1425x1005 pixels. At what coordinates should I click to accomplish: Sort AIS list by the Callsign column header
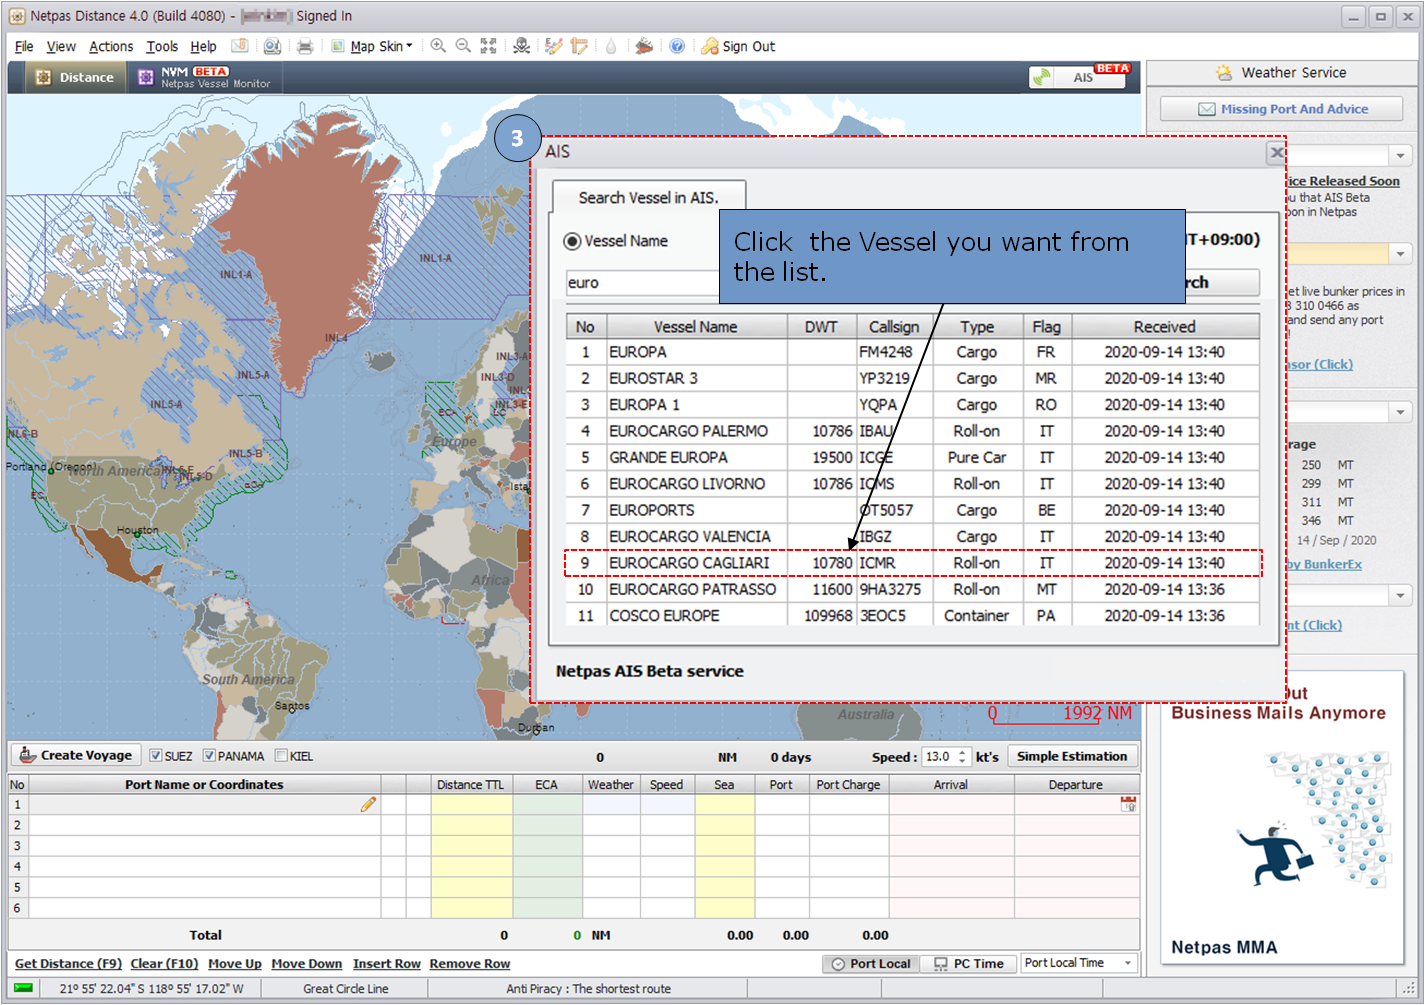coord(894,327)
